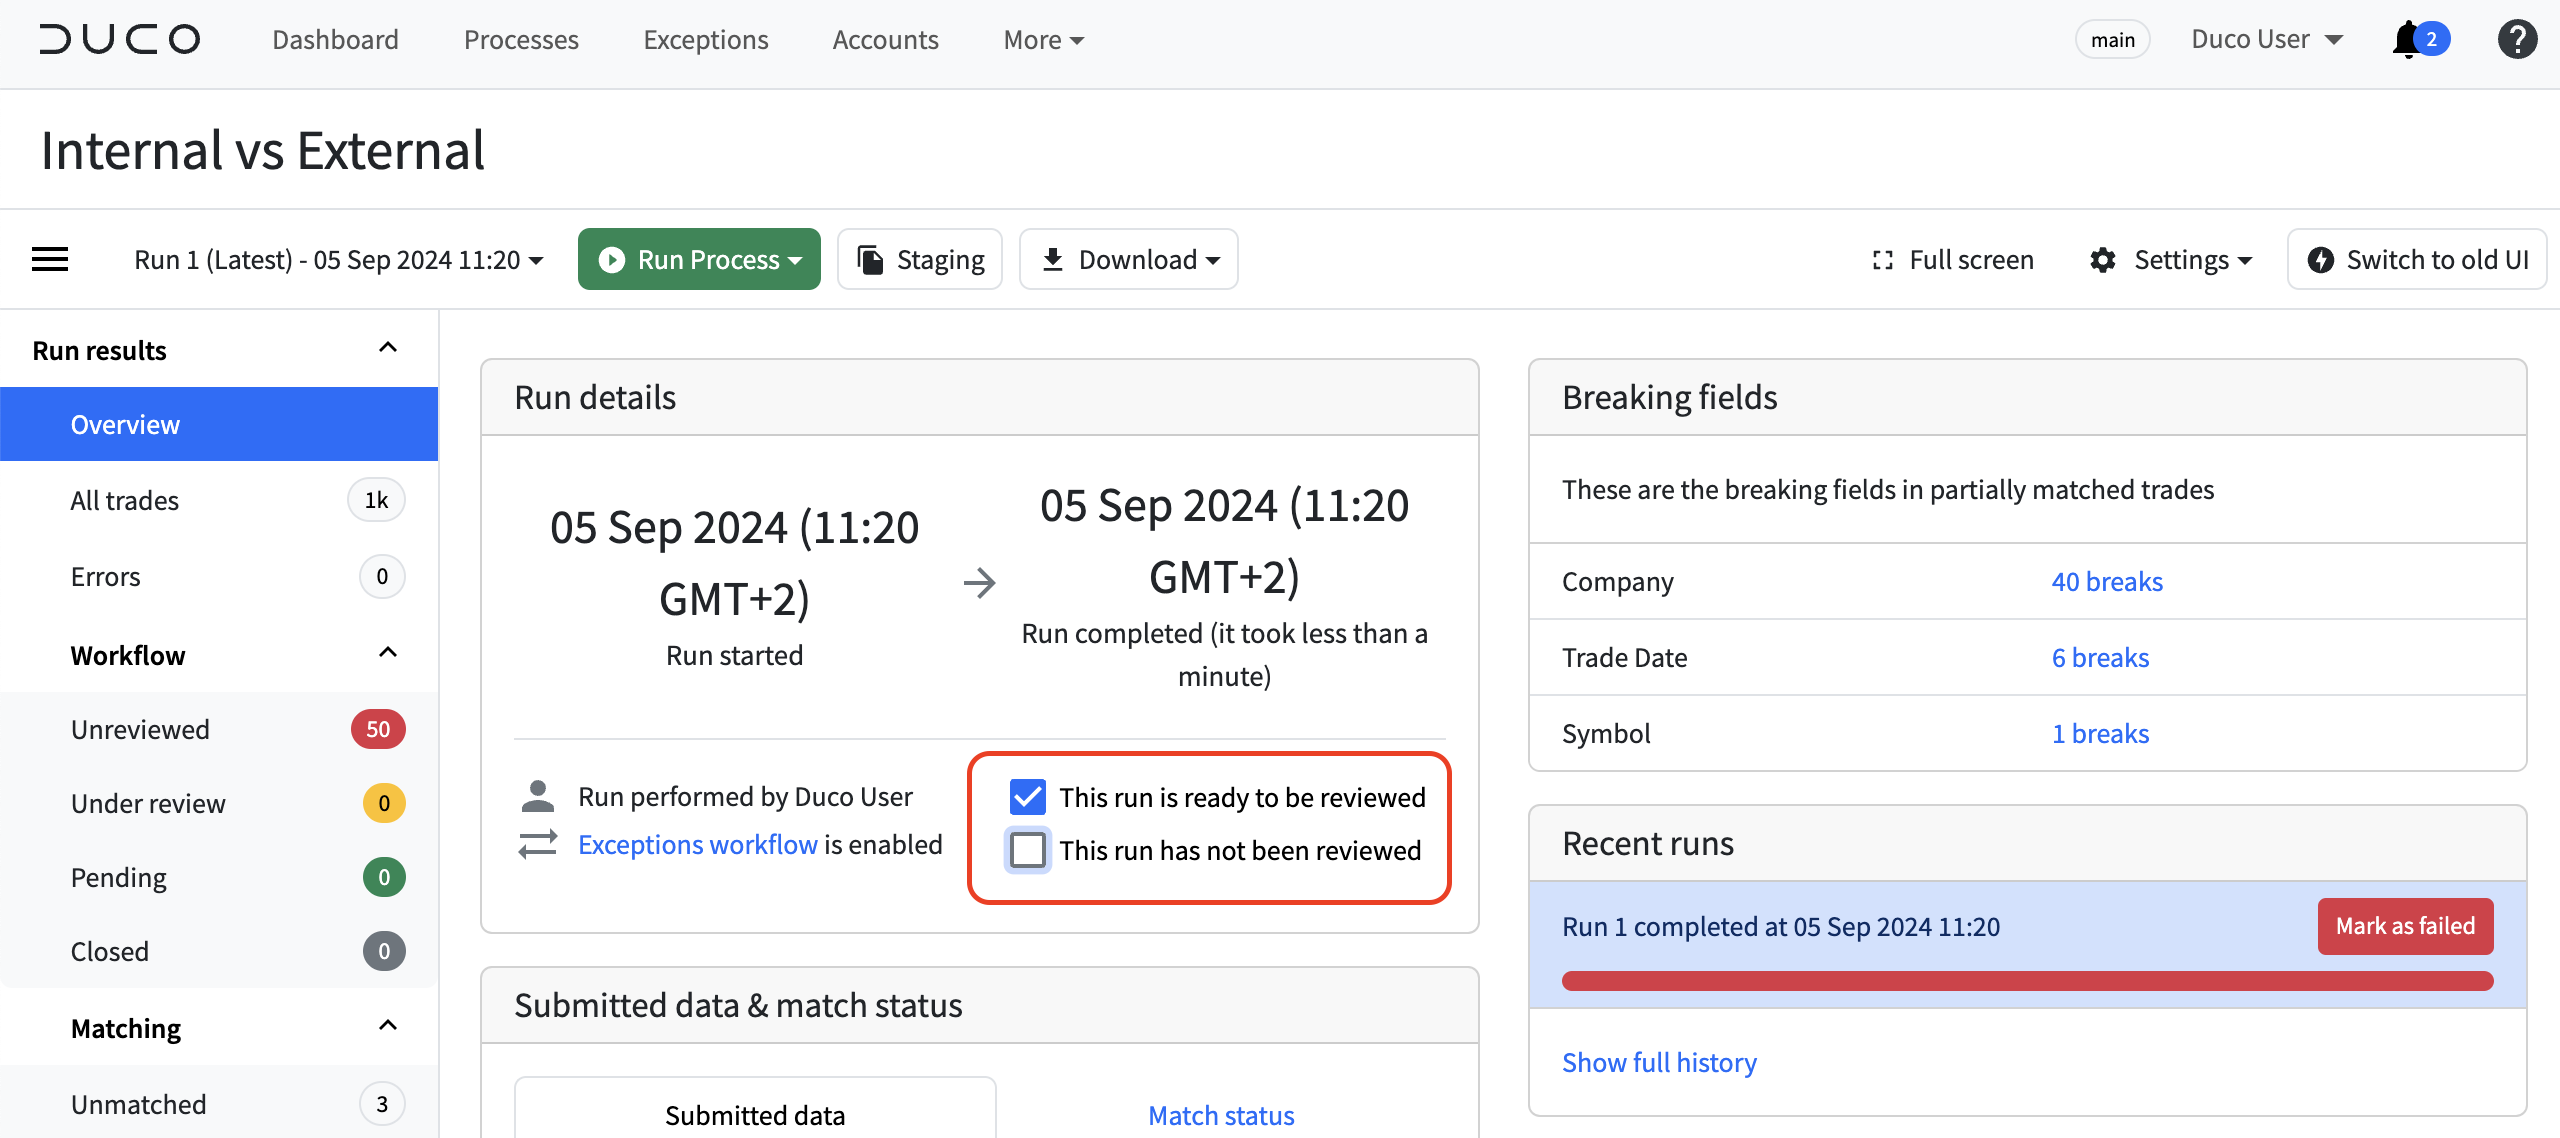The height and width of the screenshot is (1138, 2560).
Task: Open the Settings dropdown
Action: coord(2170,260)
